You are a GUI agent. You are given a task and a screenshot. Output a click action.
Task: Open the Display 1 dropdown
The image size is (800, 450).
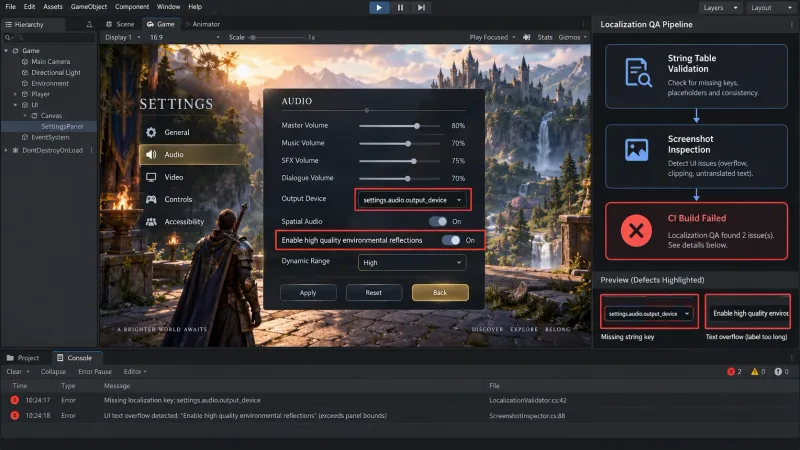tap(122, 37)
